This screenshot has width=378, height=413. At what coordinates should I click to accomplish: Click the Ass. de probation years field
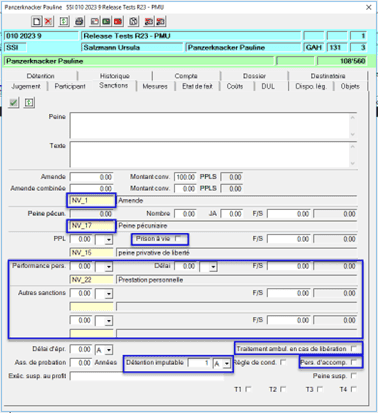pos(81,363)
